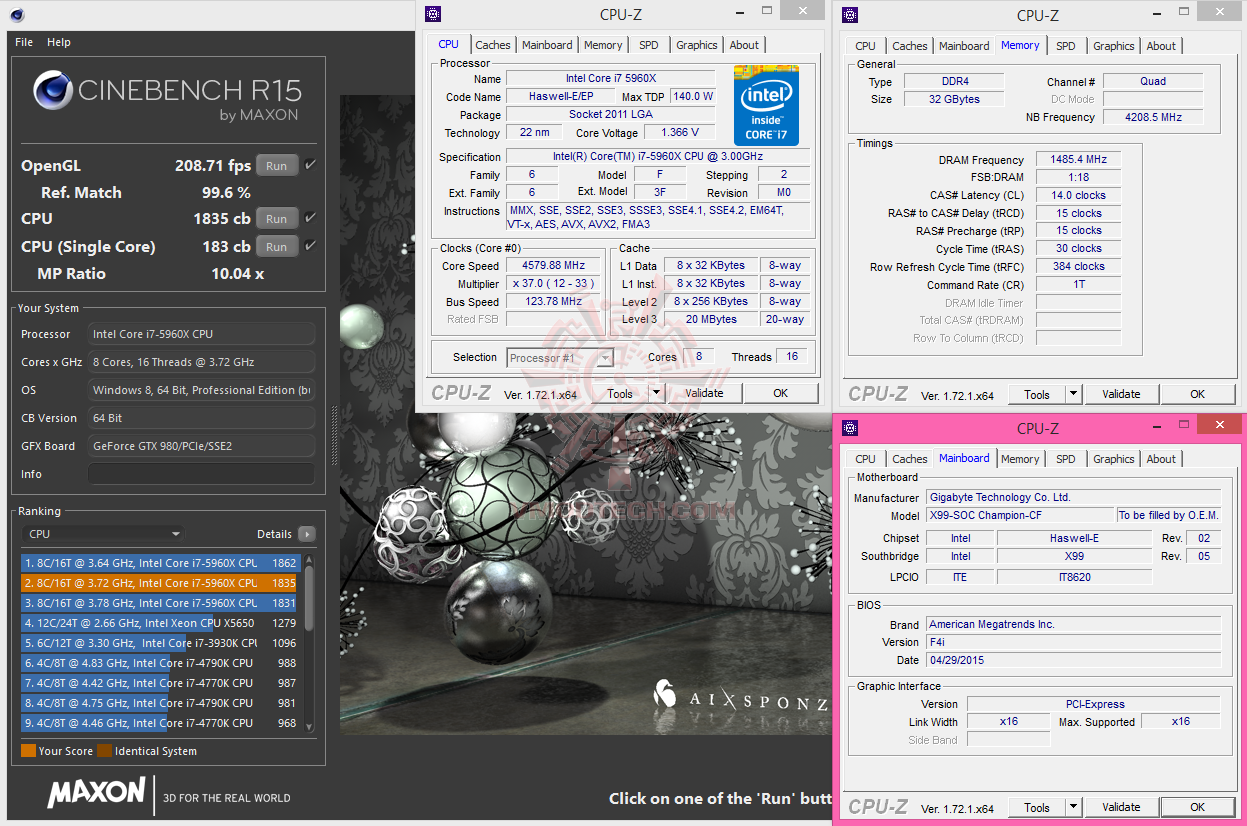The width and height of the screenshot is (1247, 826).
Task: Click the NB Frequency value 4208.5 MHz
Action: [x=1152, y=117]
